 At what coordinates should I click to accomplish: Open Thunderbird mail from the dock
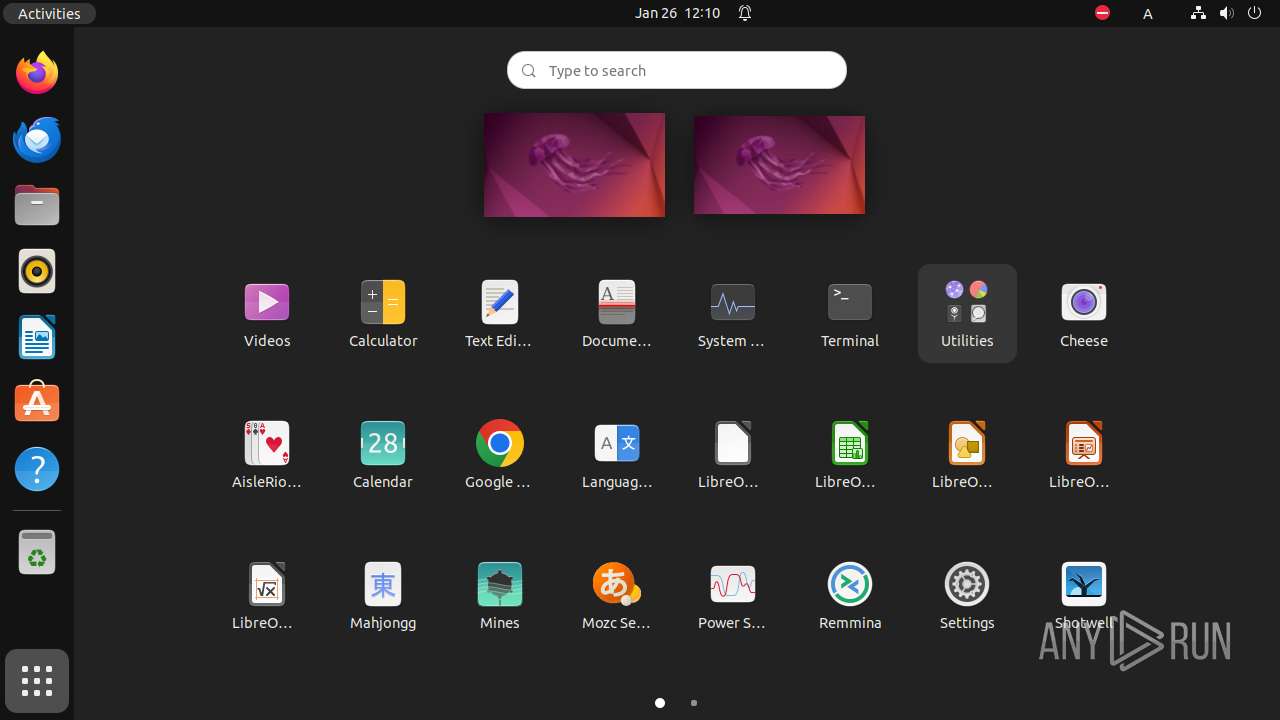pos(37,139)
